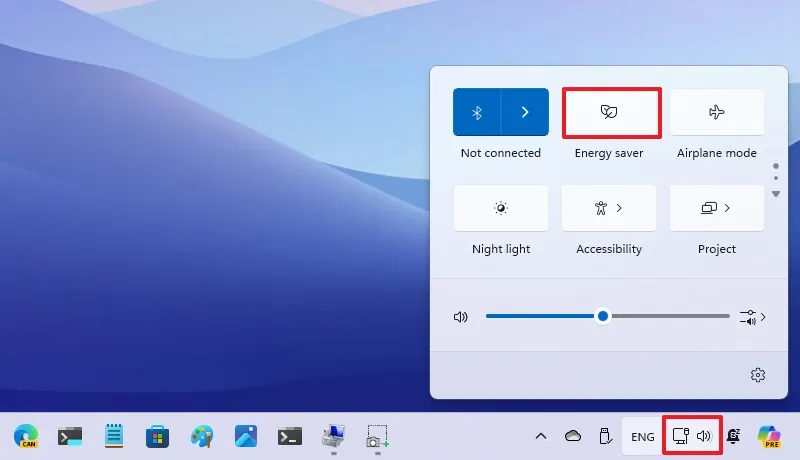The width and height of the screenshot is (800, 460).
Task: Enable Energy saver mode
Action: [610, 112]
